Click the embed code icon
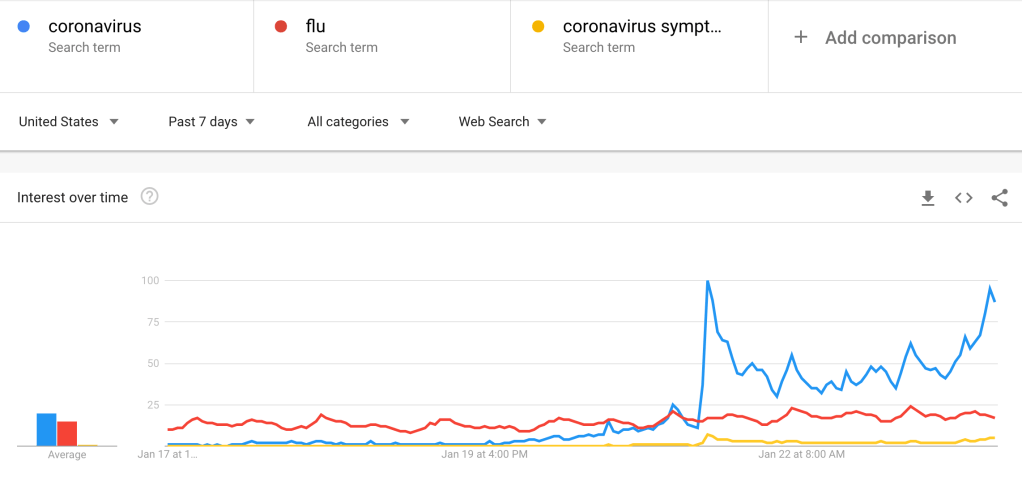1022x477 pixels. [964, 198]
